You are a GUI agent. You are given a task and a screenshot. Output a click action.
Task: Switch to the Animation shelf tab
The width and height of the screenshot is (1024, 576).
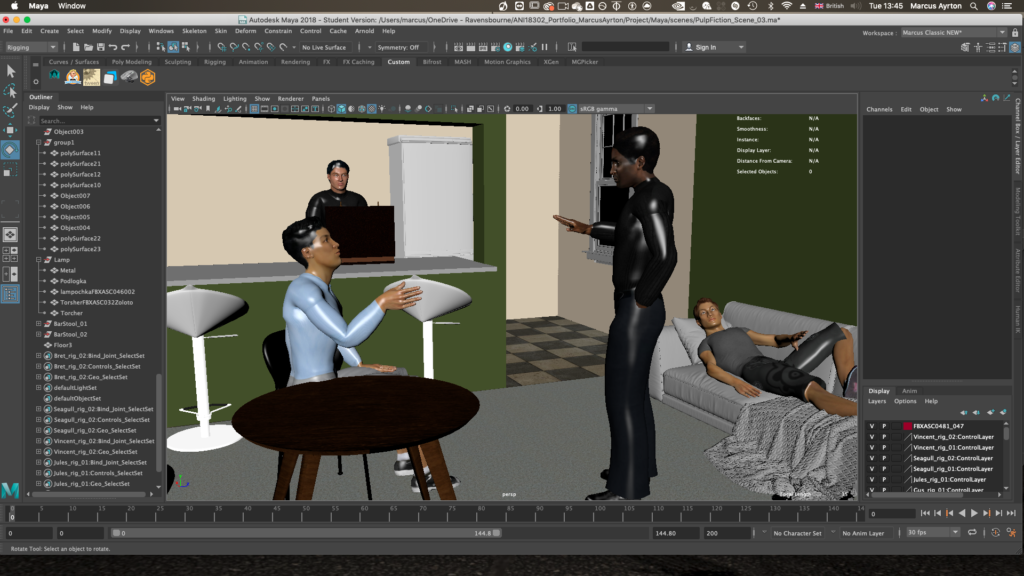[x=253, y=62]
